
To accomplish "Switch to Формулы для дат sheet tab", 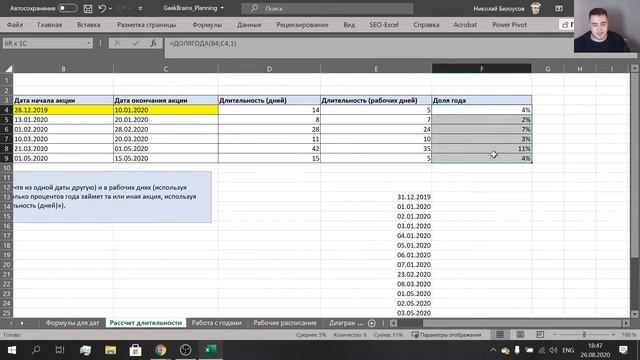I will click(x=72, y=323).
